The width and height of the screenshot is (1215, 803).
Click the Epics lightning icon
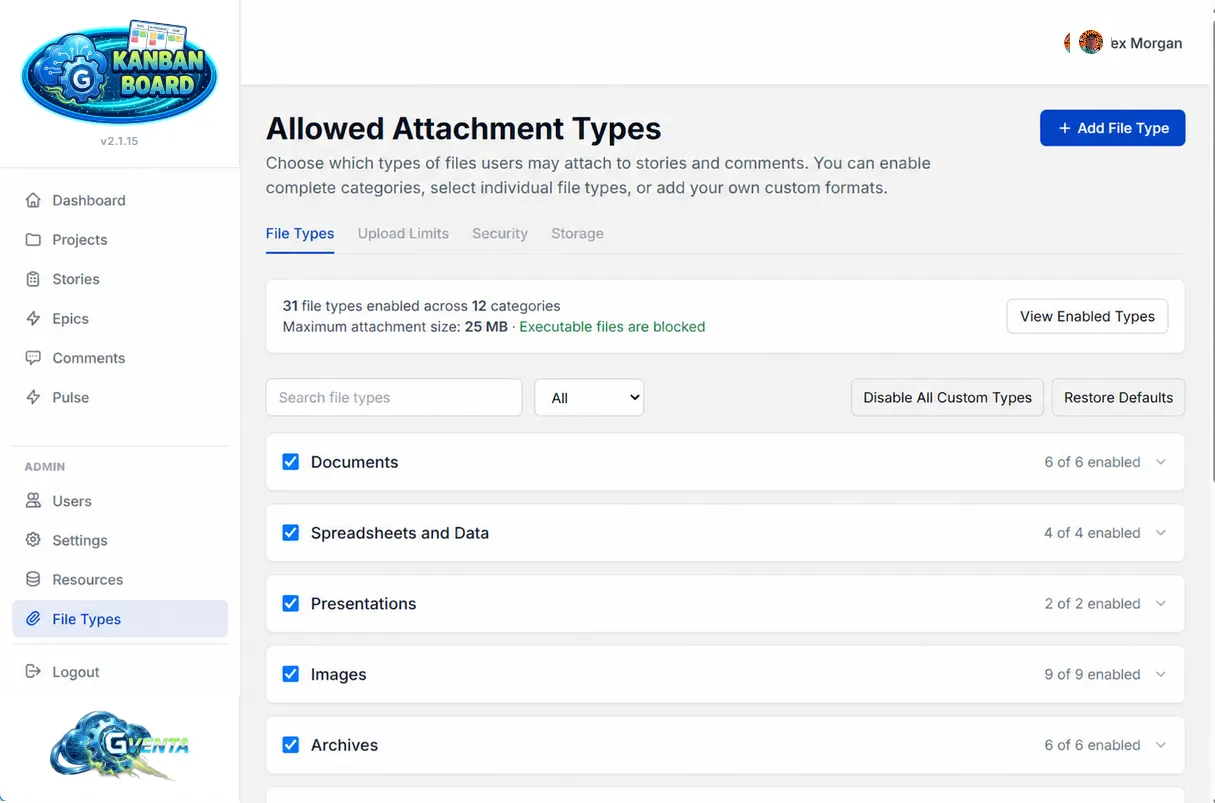pos(33,319)
